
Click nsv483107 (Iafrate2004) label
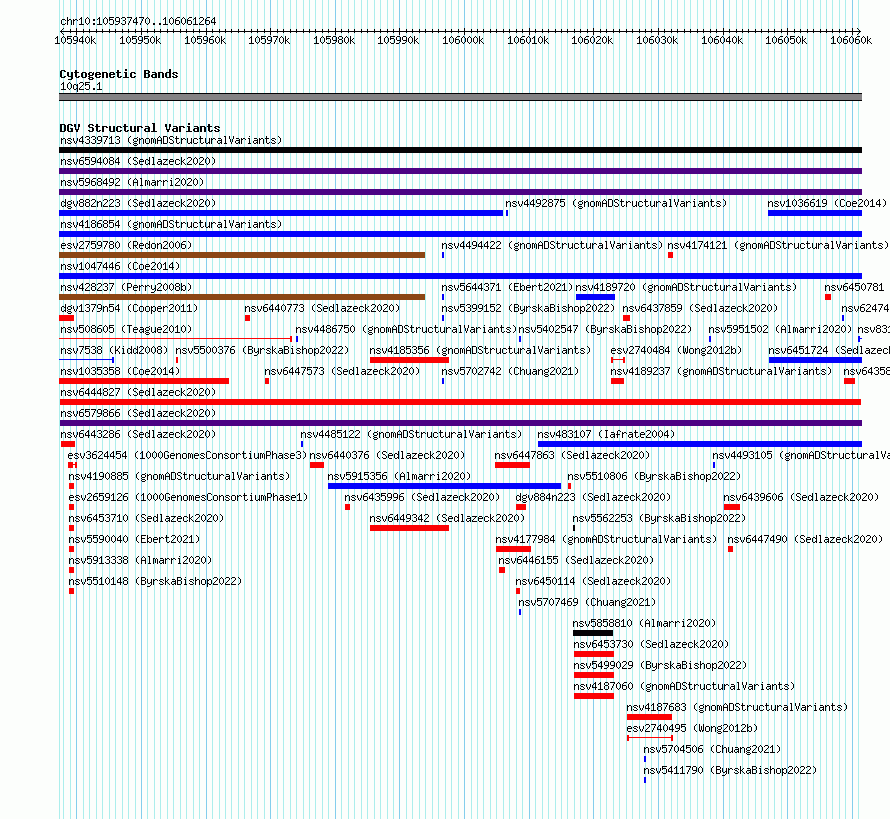click(x=606, y=434)
